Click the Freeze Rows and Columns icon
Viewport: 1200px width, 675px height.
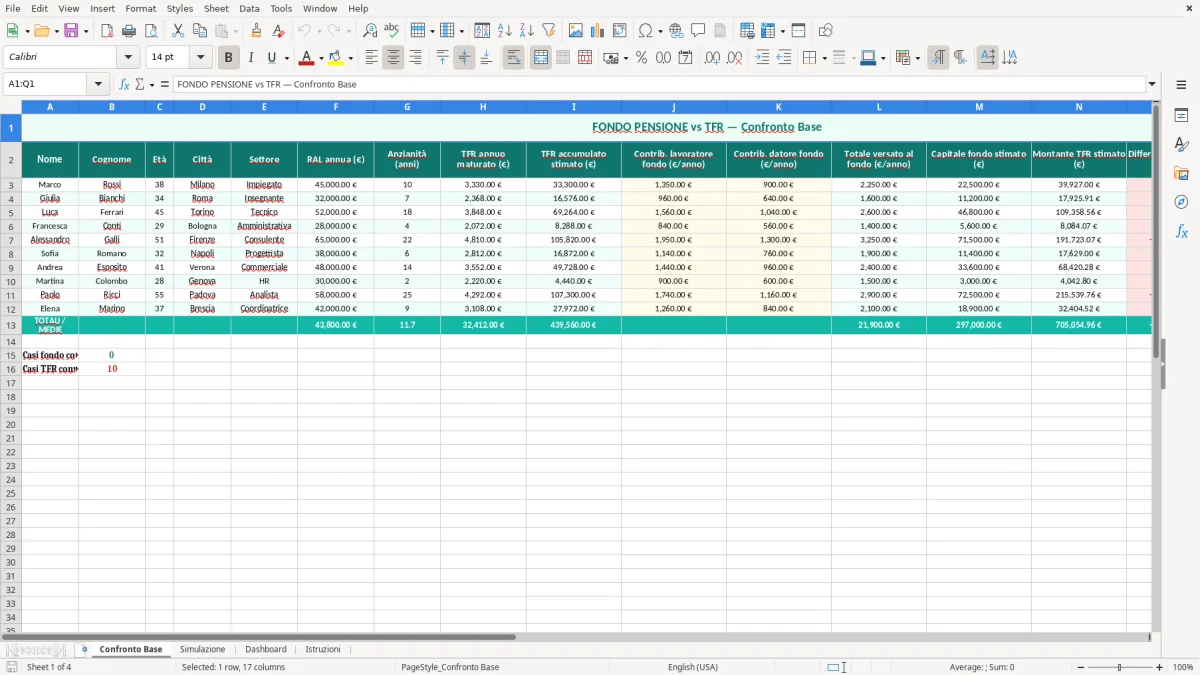[x=770, y=31]
